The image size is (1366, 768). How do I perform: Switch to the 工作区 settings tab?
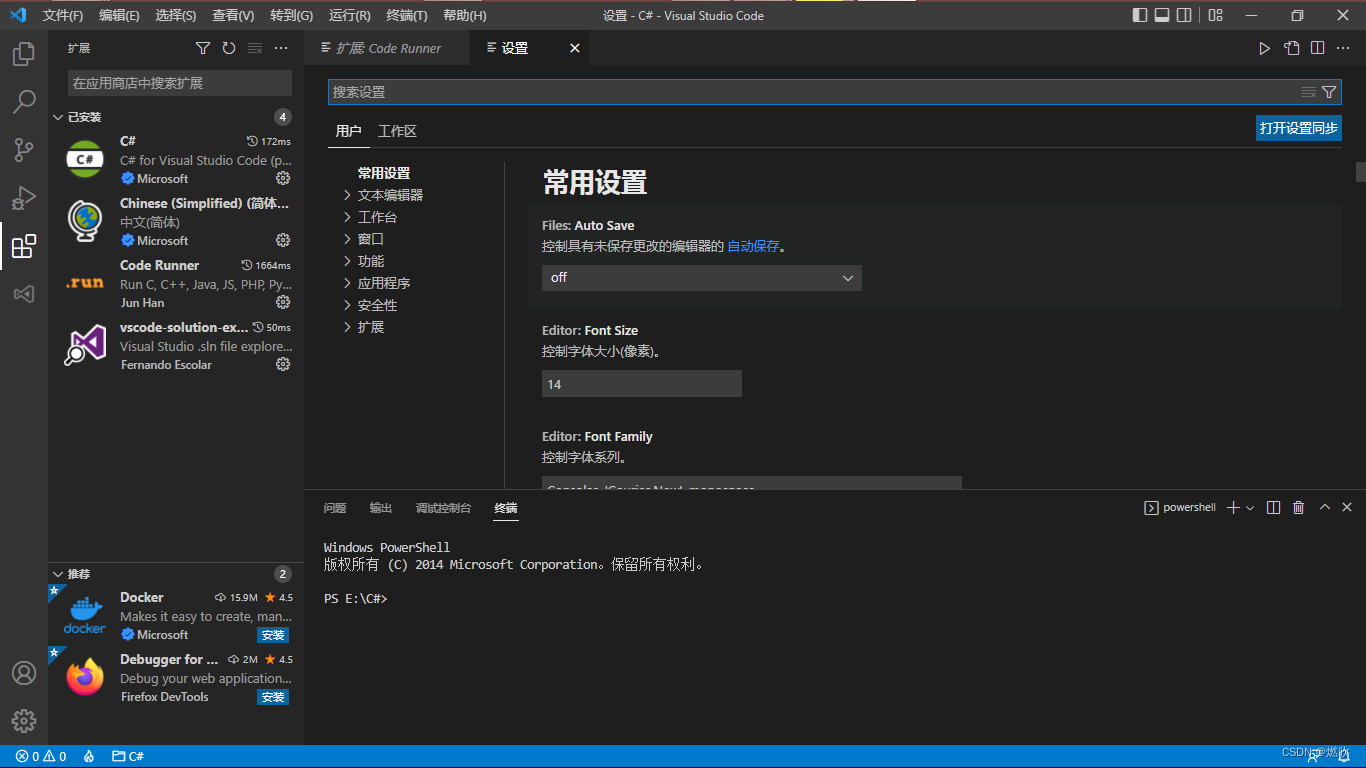coord(397,131)
